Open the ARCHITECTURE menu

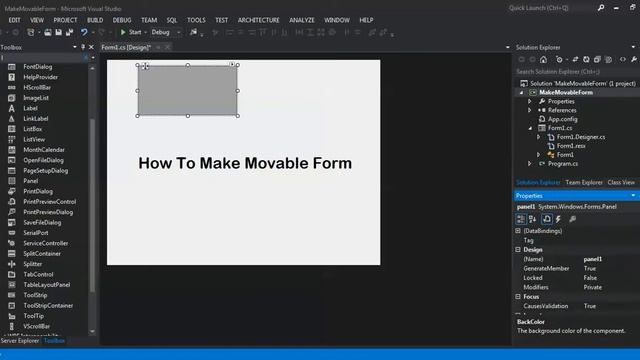258,20
